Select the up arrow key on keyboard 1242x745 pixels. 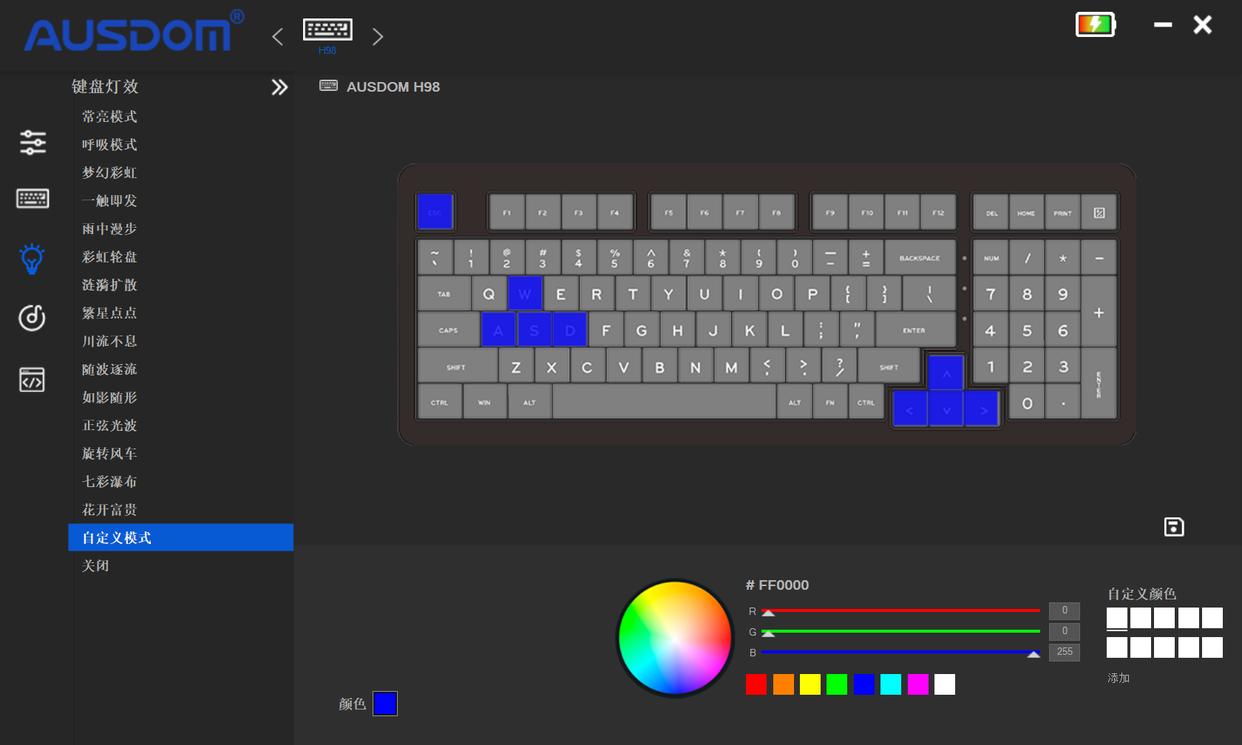coord(945,372)
